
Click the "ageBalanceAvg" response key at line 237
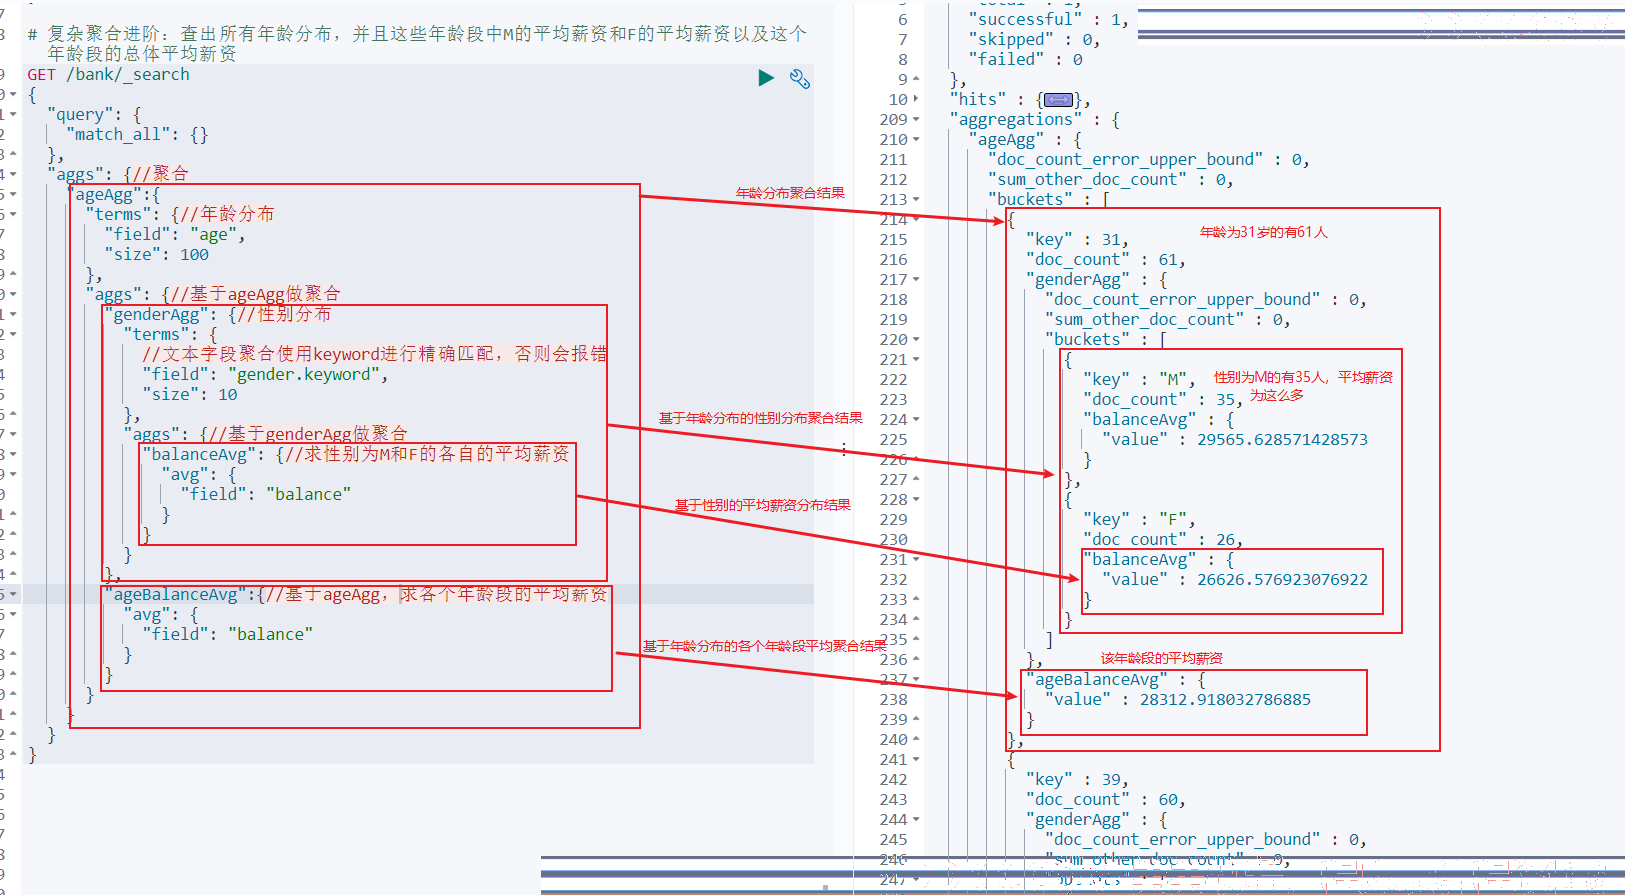(x=1096, y=679)
